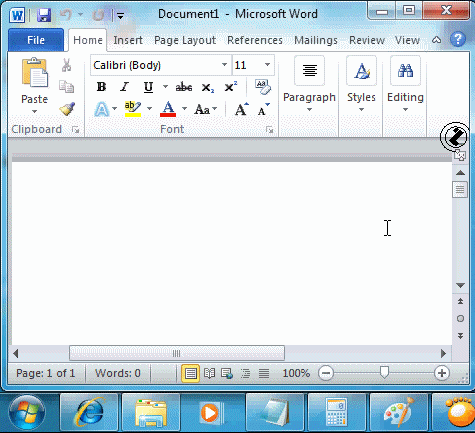Open the Customize Quick Access Toolbar arrow
The height and width of the screenshot is (433, 475).
tap(120, 15)
